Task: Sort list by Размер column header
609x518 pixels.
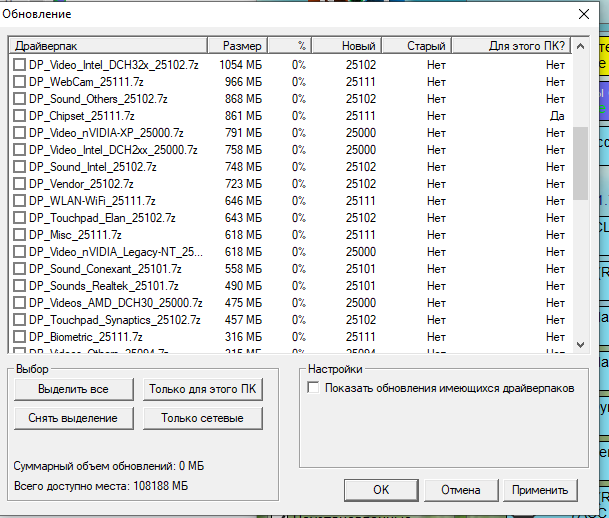Action: coord(237,46)
